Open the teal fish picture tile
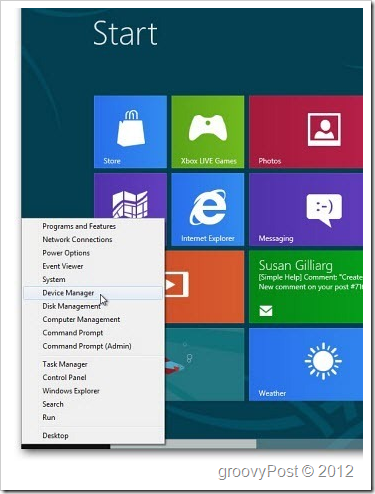 [x=205, y=364]
